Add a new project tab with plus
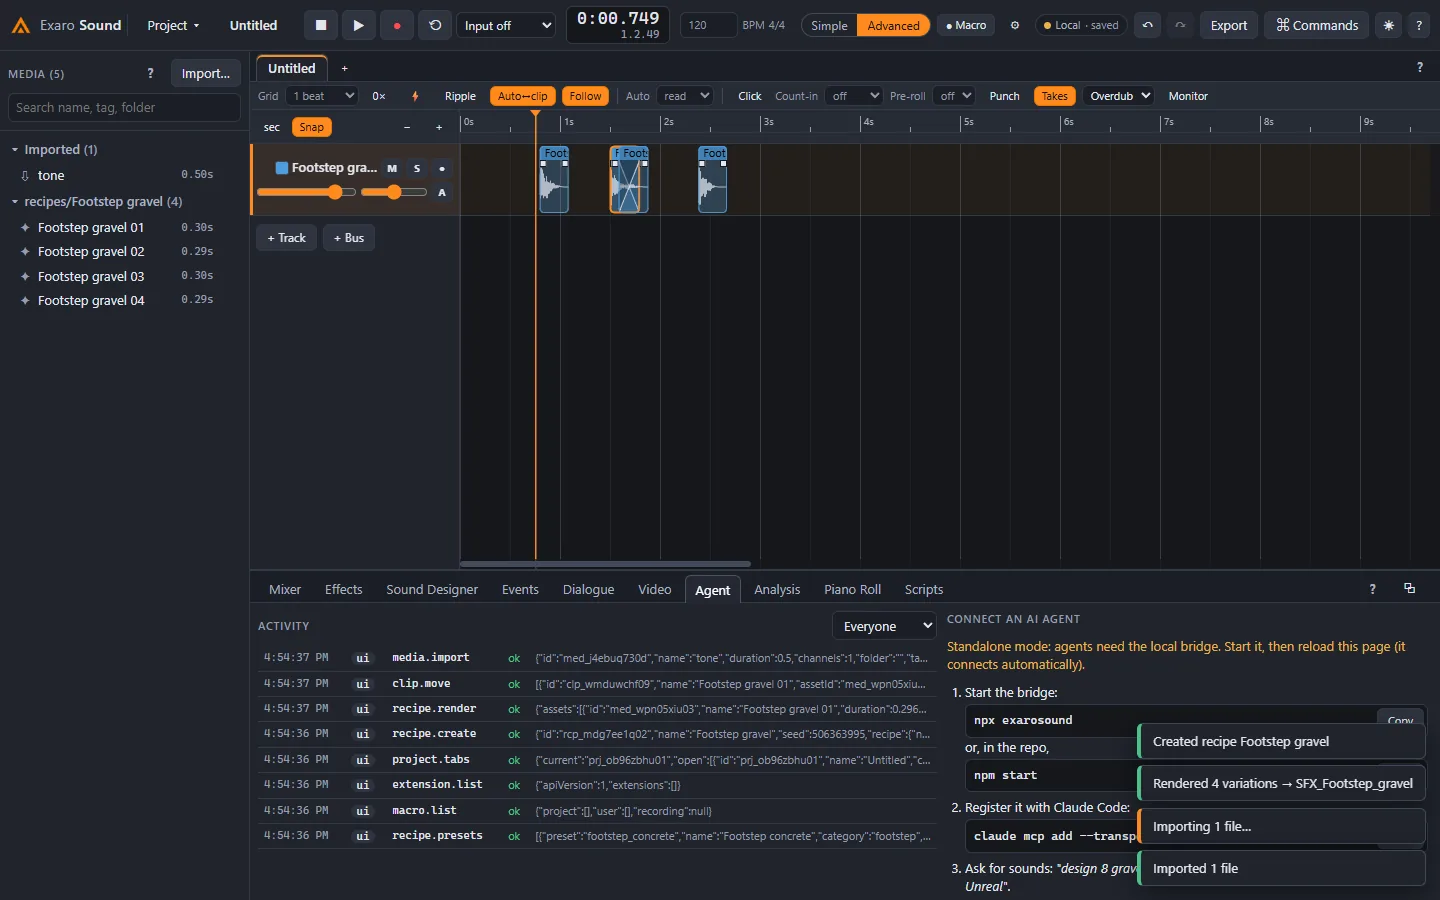This screenshot has width=1440, height=900. [x=345, y=68]
